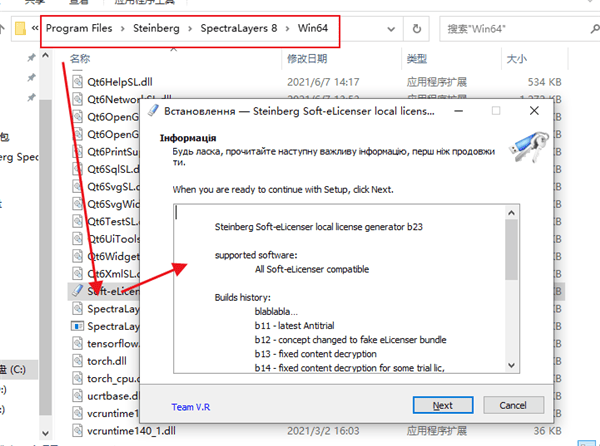The width and height of the screenshot is (600, 446).
Task: Click the Next button in installer
Action: (443, 405)
